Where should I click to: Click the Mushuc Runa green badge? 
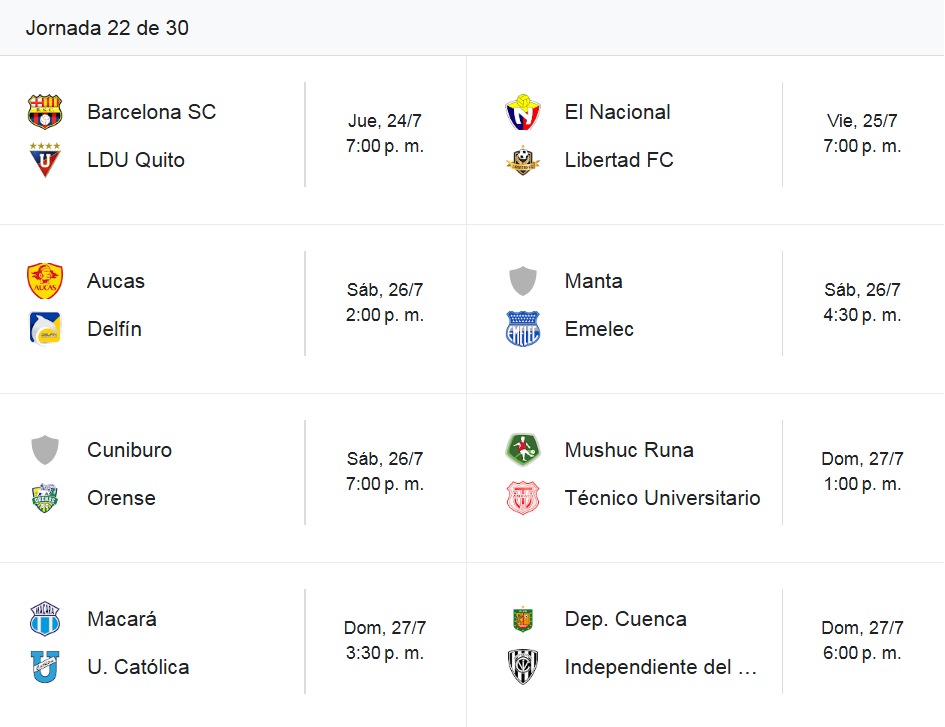[523, 450]
